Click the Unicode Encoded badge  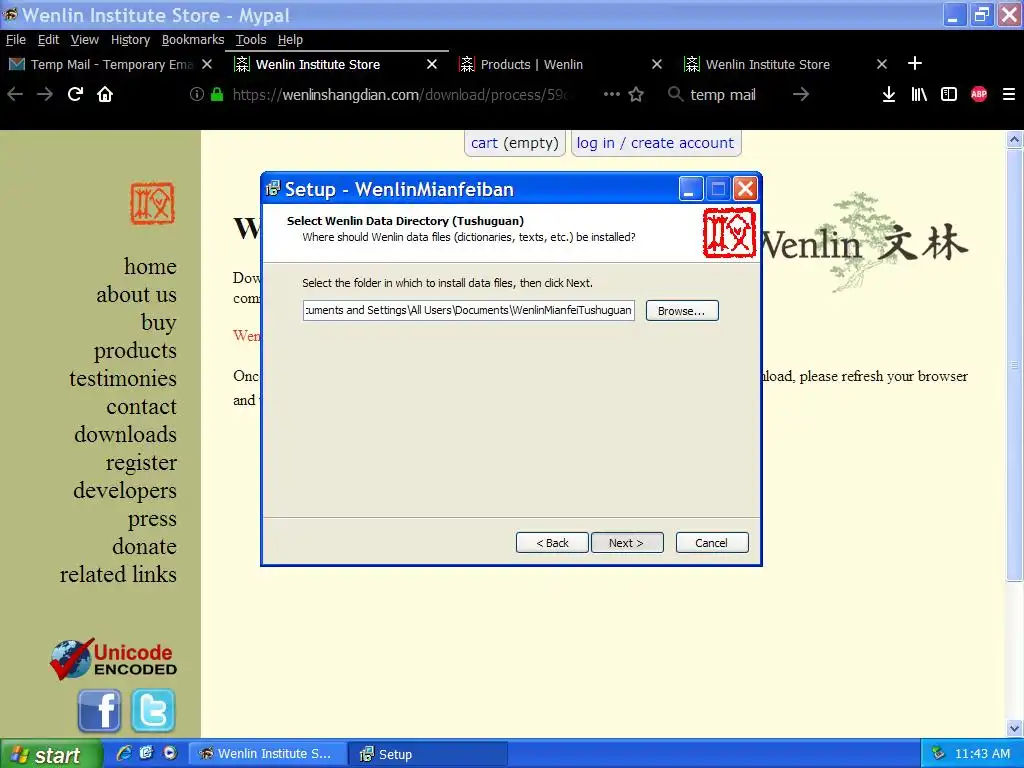pos(114,660)
